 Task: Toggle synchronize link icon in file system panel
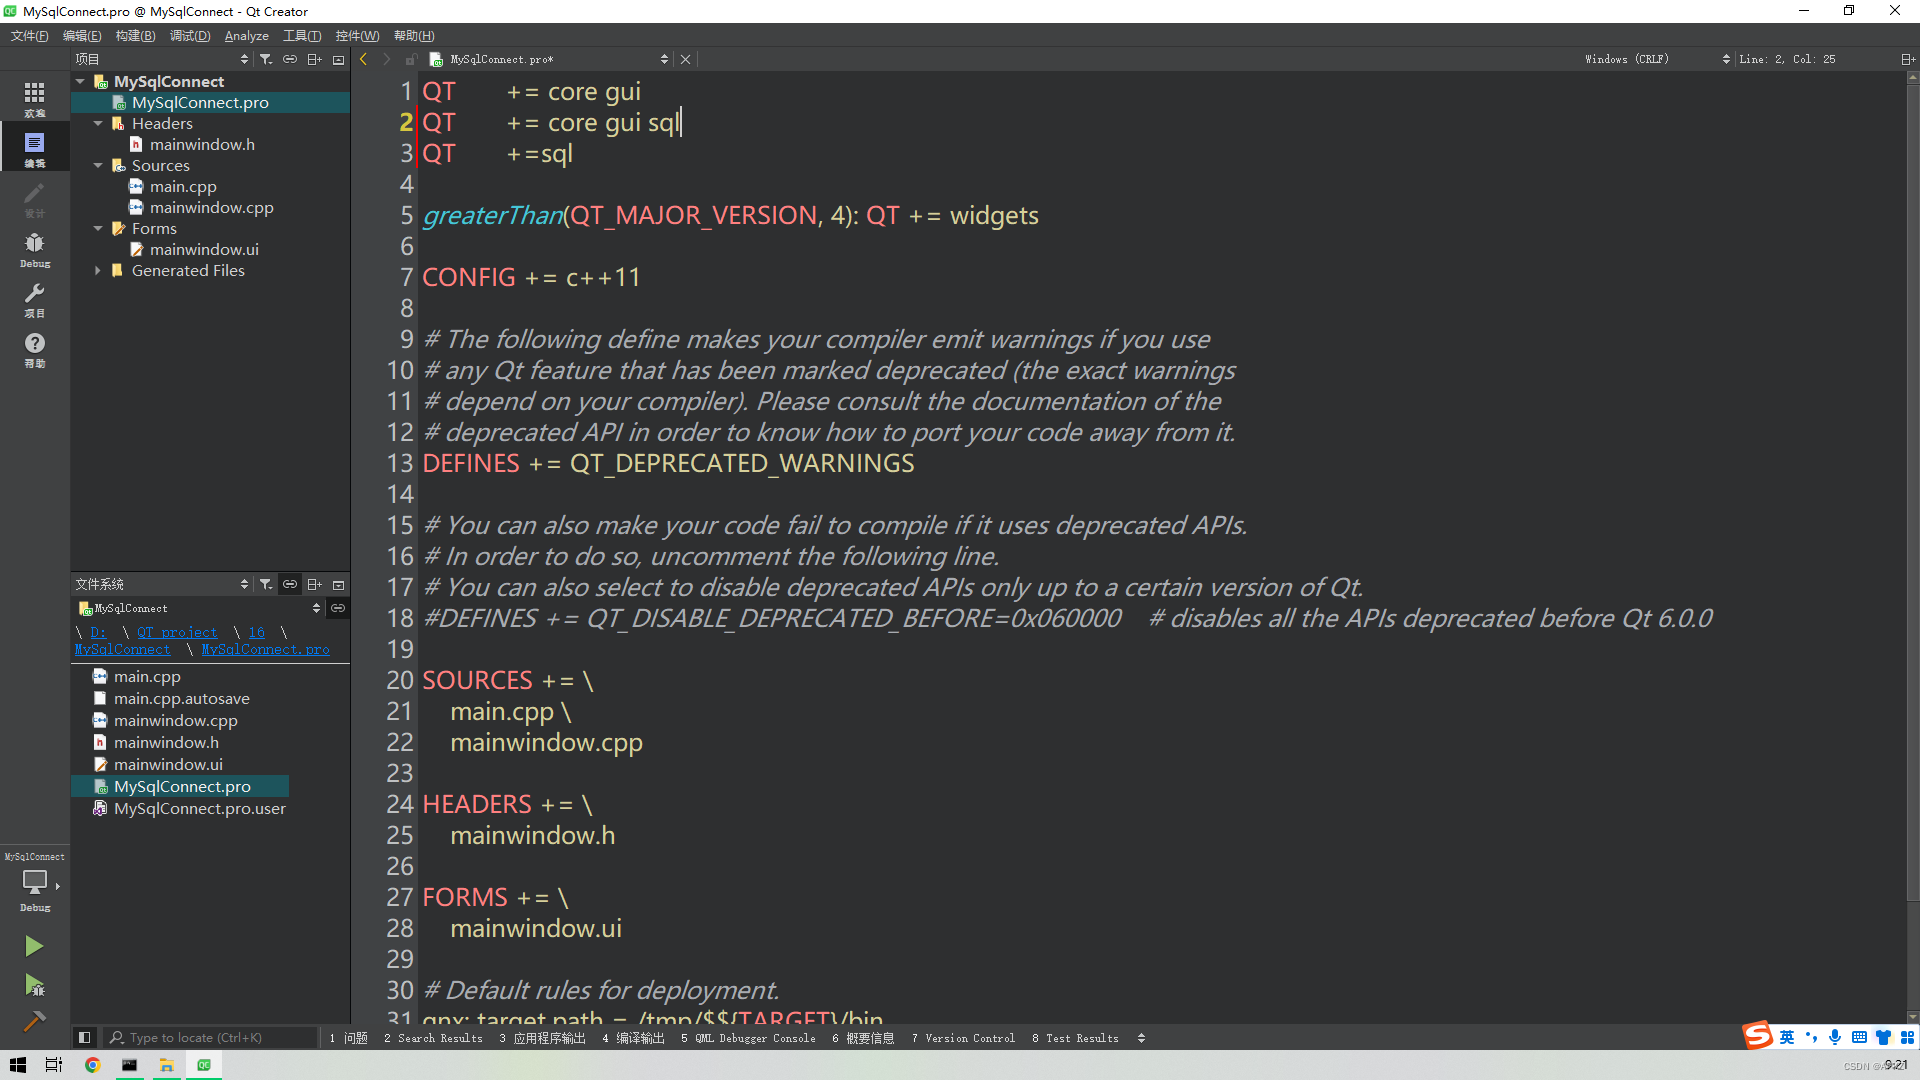(290, 584)
